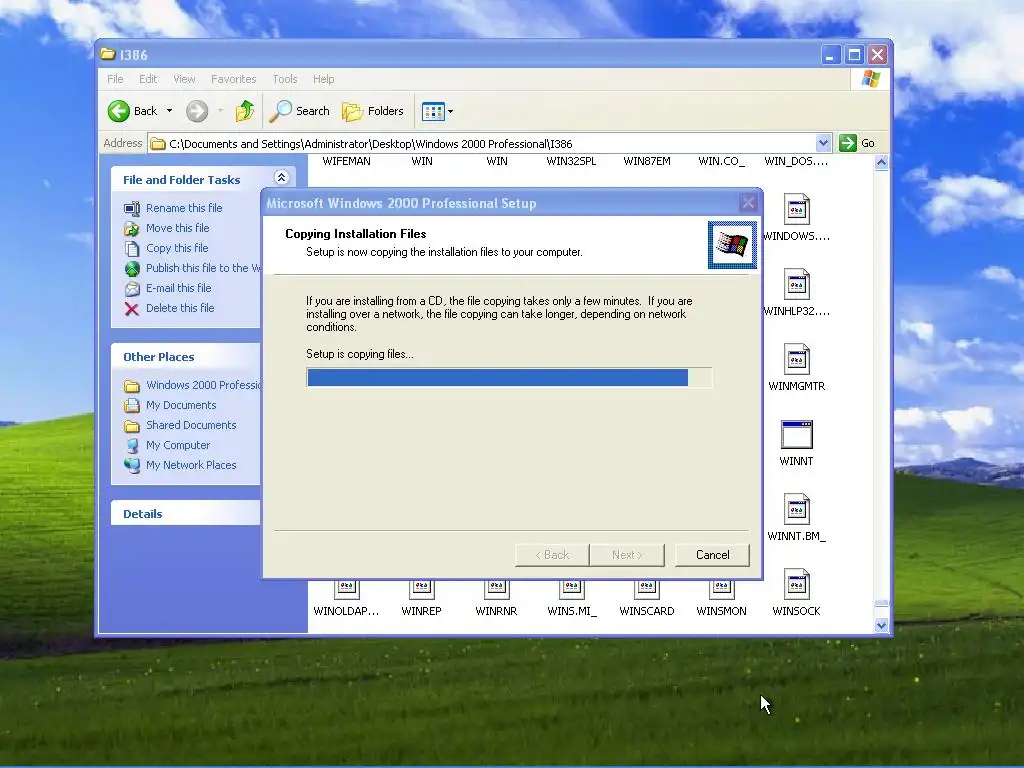
Task: Click the WIN.CO_ file label
Action: click(x=722, y=161)
